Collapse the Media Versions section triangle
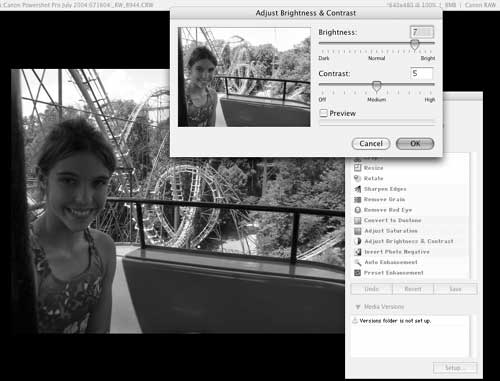Screen dimensions: 500x381 pos(358,307)
